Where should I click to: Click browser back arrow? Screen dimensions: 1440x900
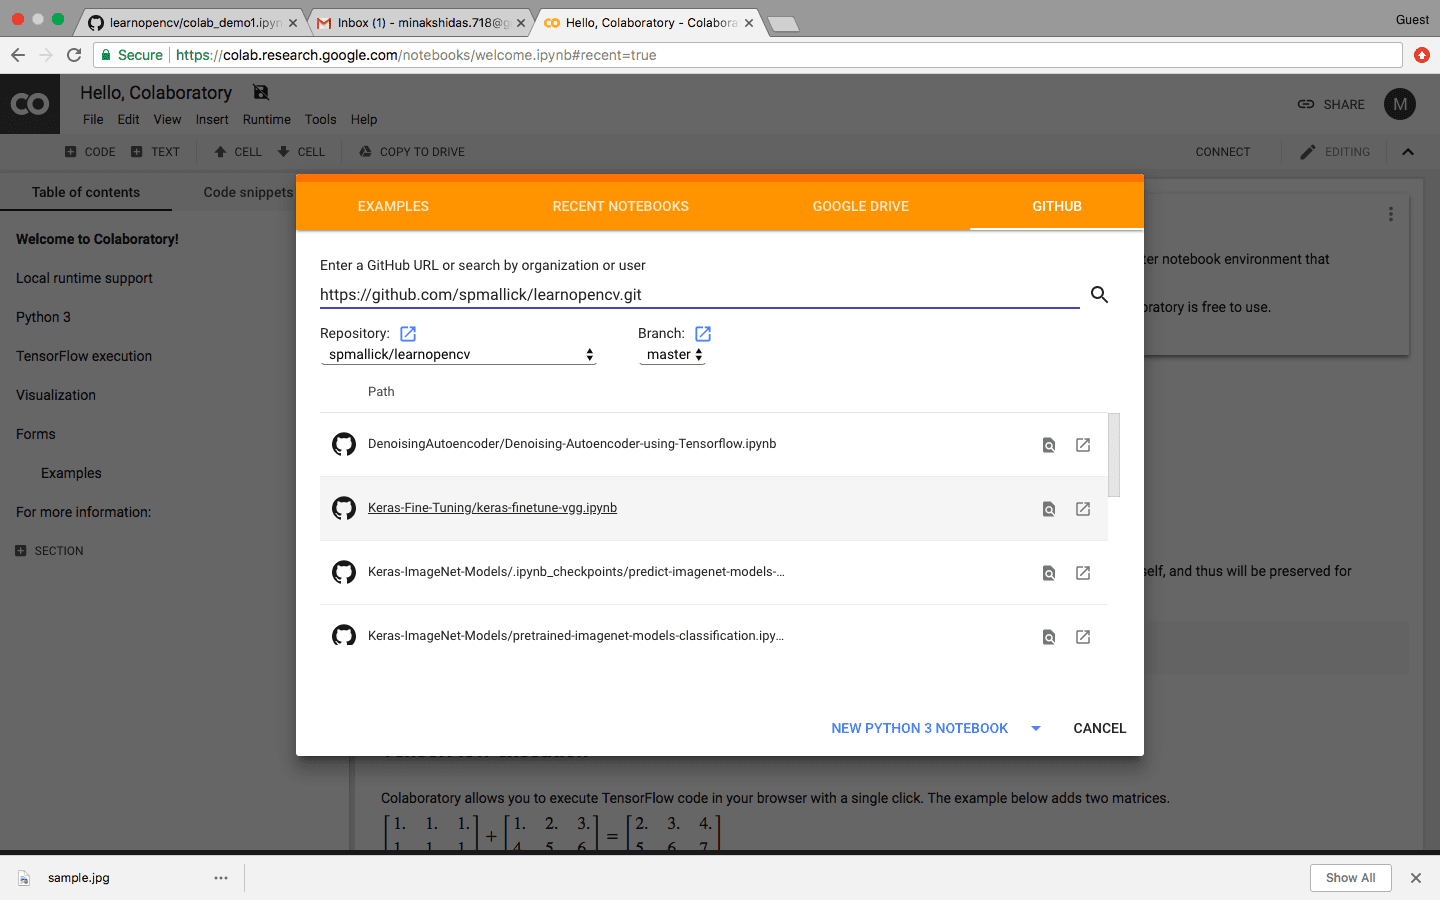click(17, 55)
